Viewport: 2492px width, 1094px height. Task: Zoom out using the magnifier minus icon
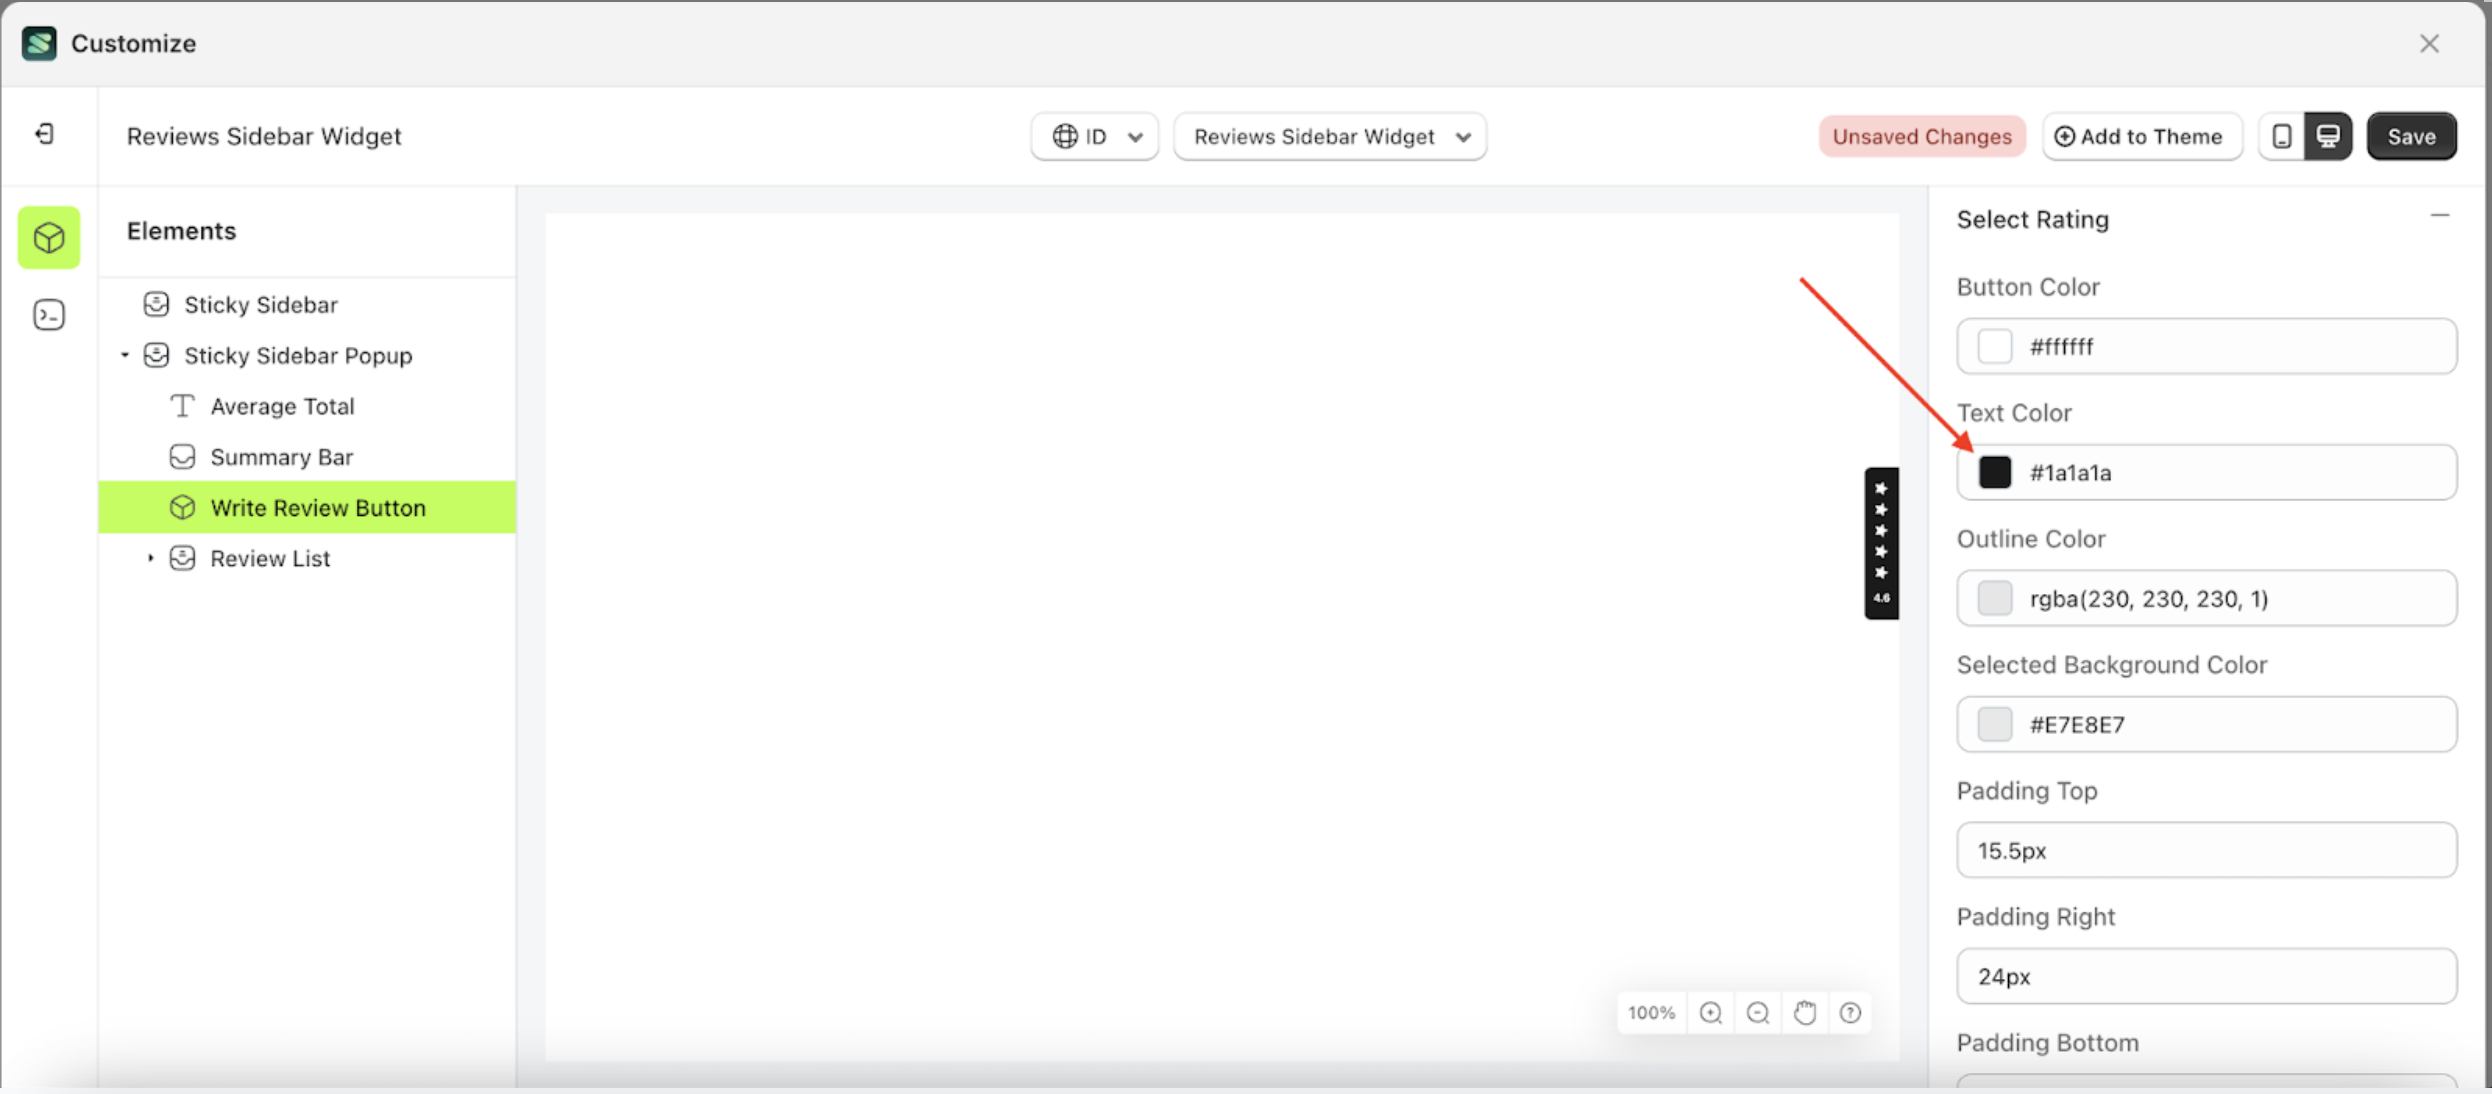[1757, 1012]
